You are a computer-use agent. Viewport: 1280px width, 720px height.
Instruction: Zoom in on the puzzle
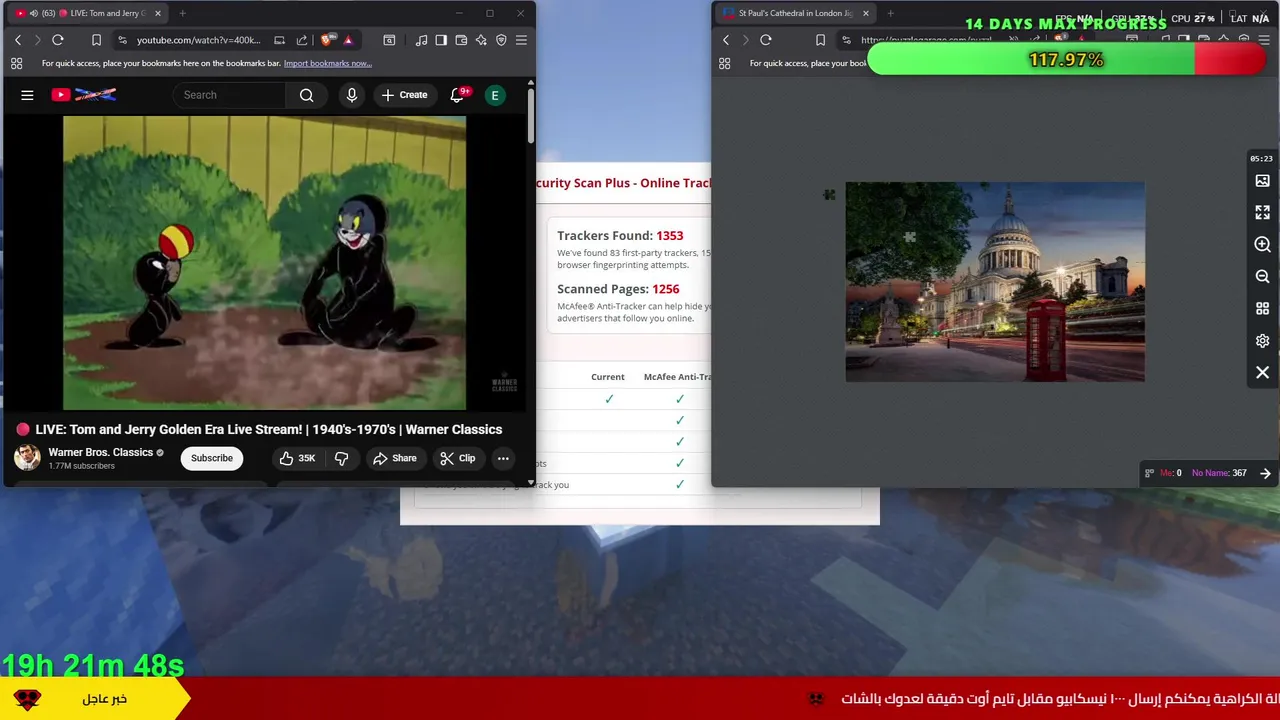coord(1262,245)
